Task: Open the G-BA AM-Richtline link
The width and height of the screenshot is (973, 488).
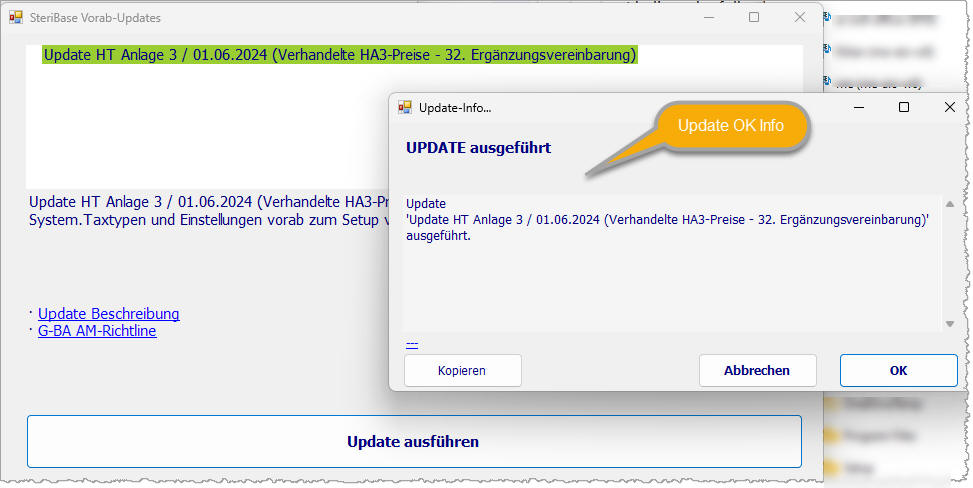Action: point(97,331)
